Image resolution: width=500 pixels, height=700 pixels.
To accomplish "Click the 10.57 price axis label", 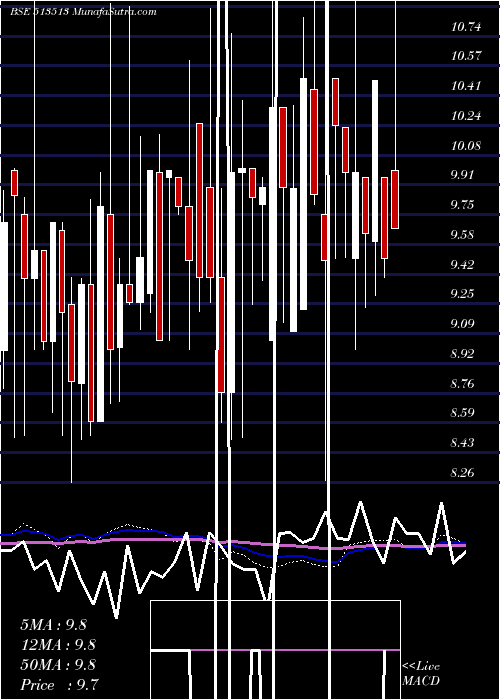I will click(x=466, y=56).
